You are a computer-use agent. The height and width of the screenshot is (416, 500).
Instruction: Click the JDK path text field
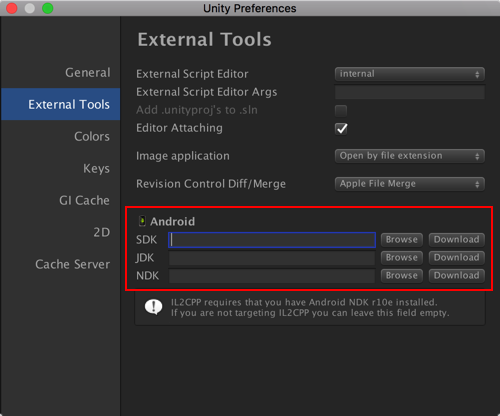(272, 258)
